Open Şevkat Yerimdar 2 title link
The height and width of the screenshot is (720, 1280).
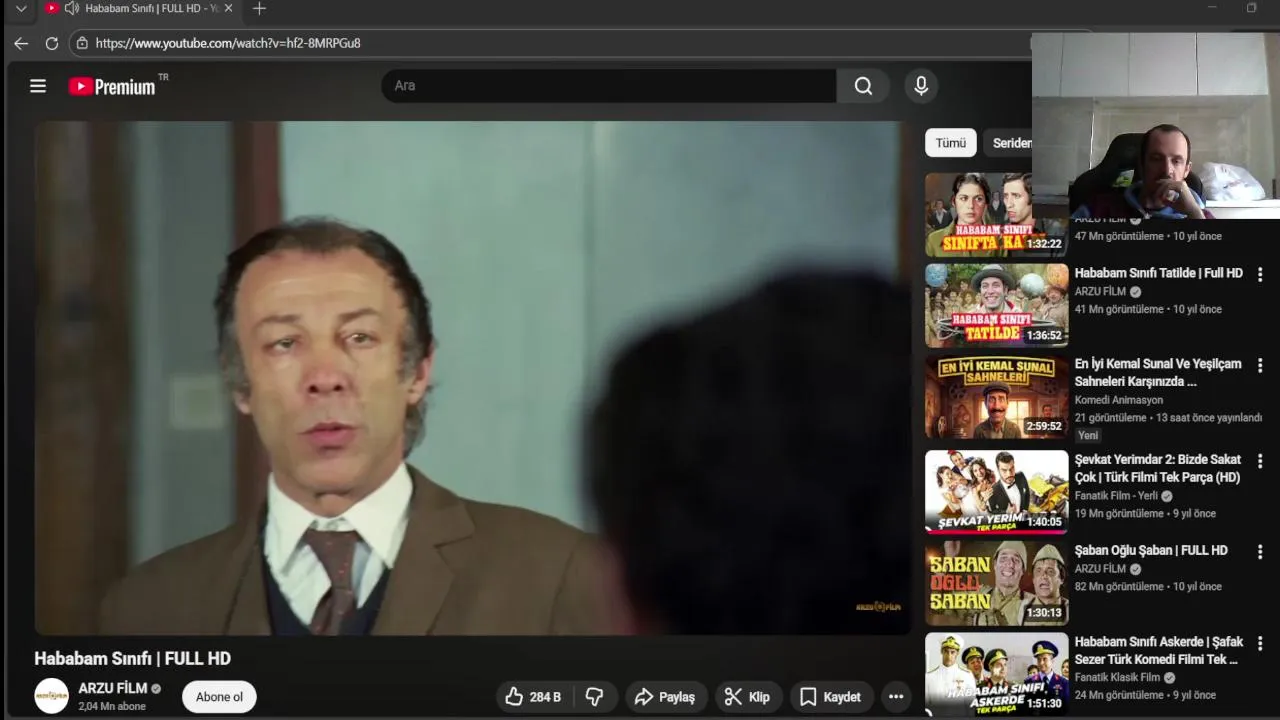(x=1158, y=468)
